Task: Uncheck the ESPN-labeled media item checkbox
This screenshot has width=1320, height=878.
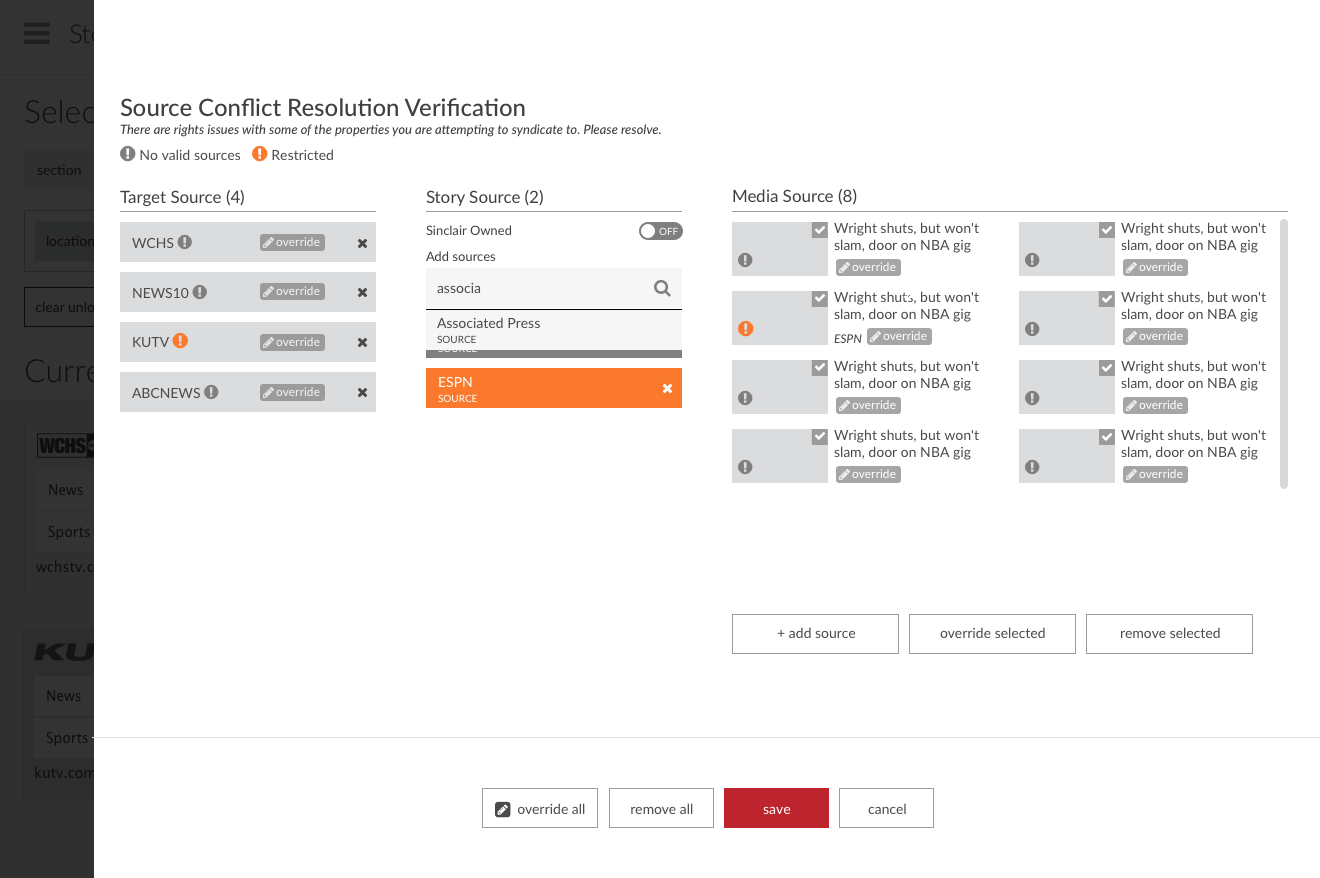Action: 820,299
